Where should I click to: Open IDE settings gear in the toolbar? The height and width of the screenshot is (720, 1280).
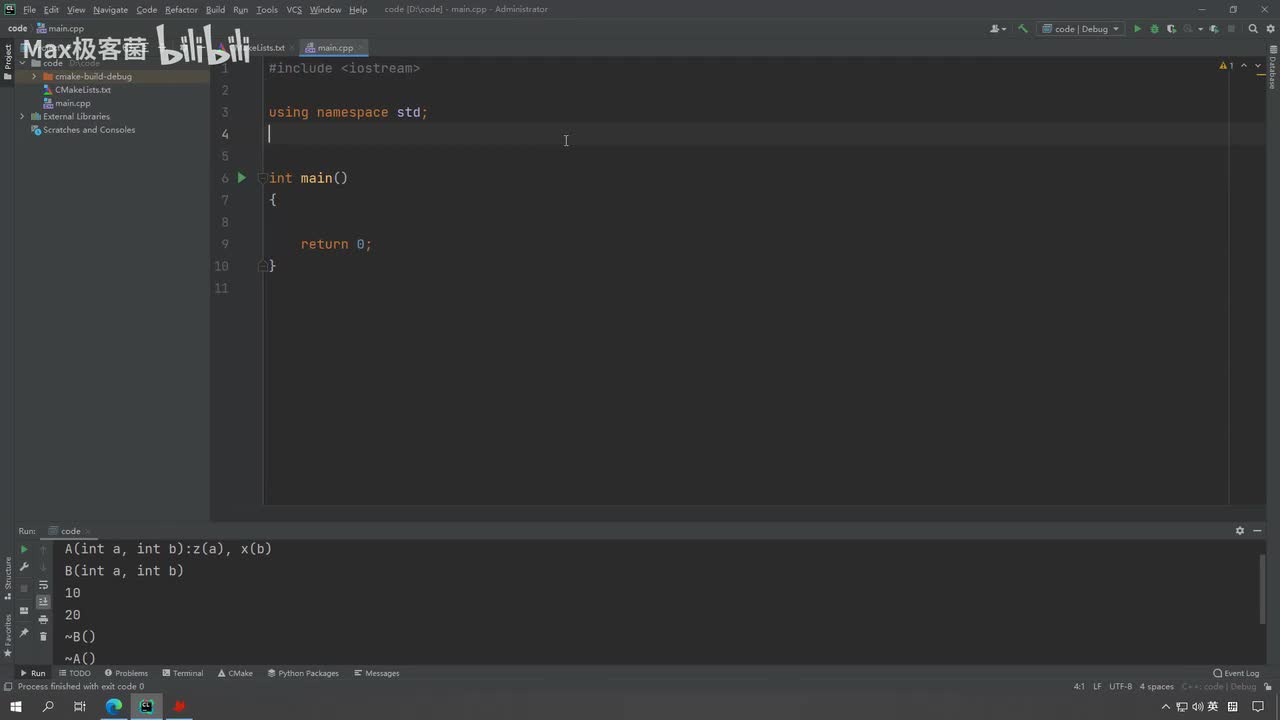click(x=1269, y=29)
